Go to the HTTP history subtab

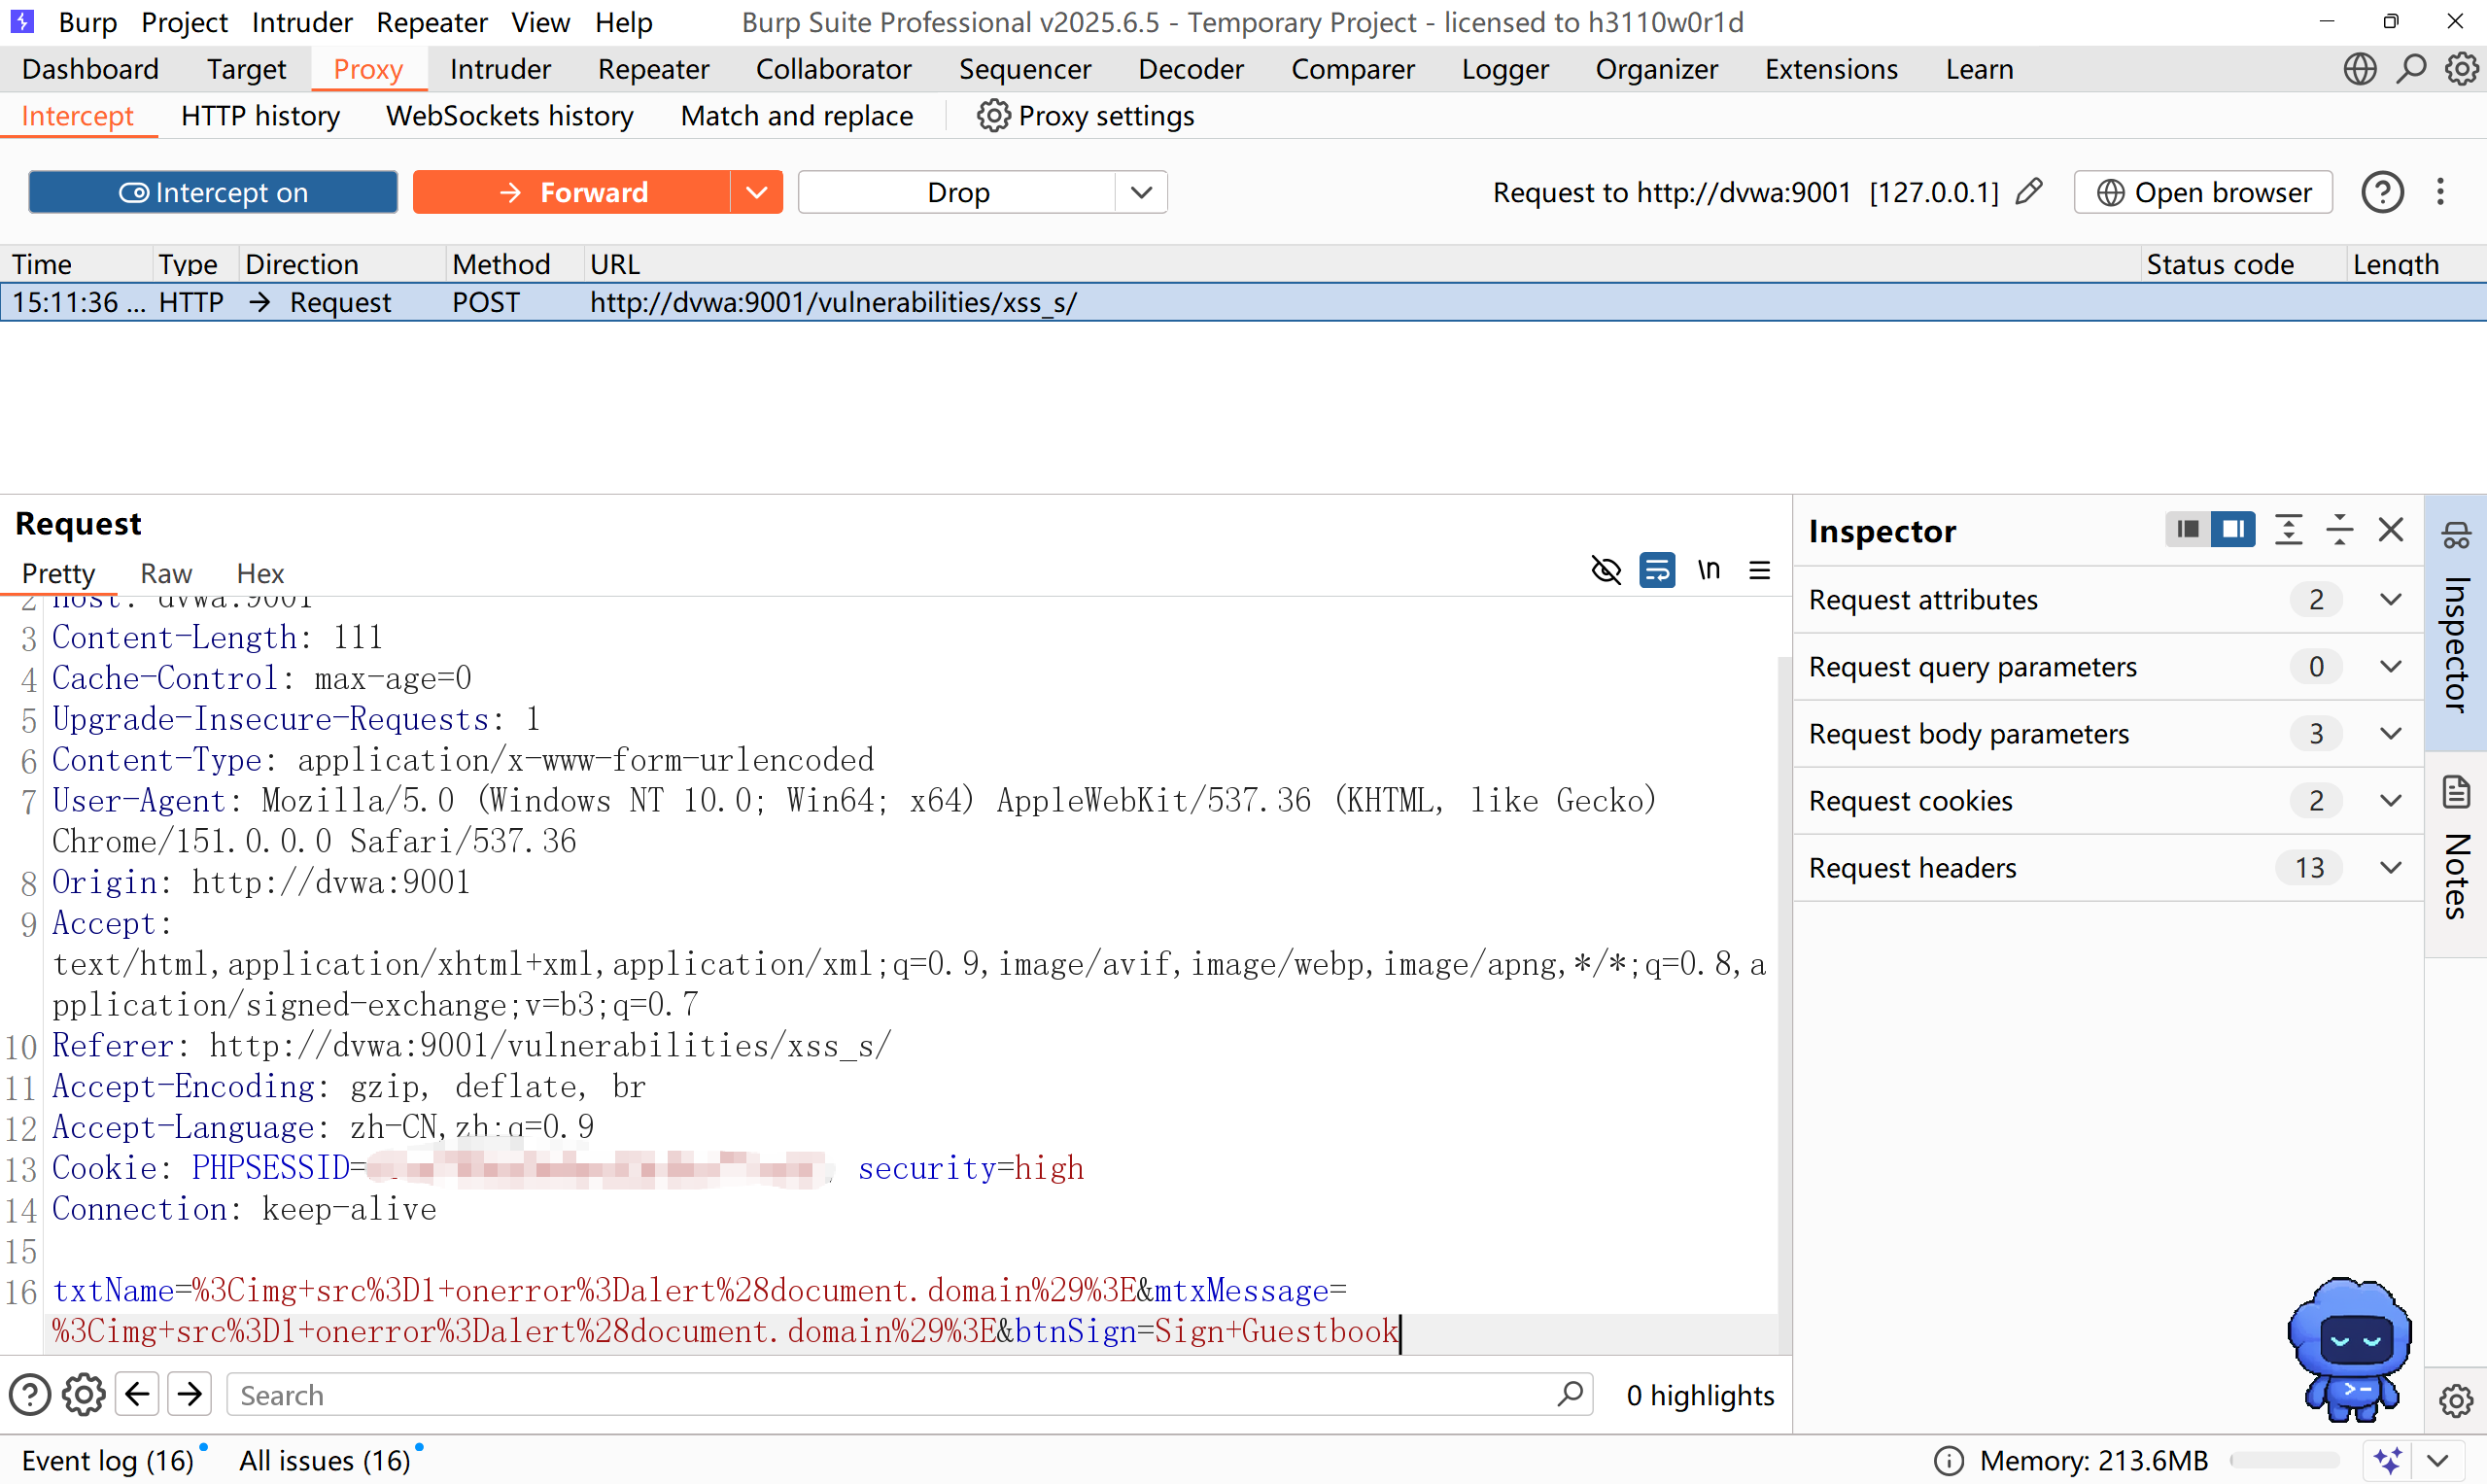point(260,116)
